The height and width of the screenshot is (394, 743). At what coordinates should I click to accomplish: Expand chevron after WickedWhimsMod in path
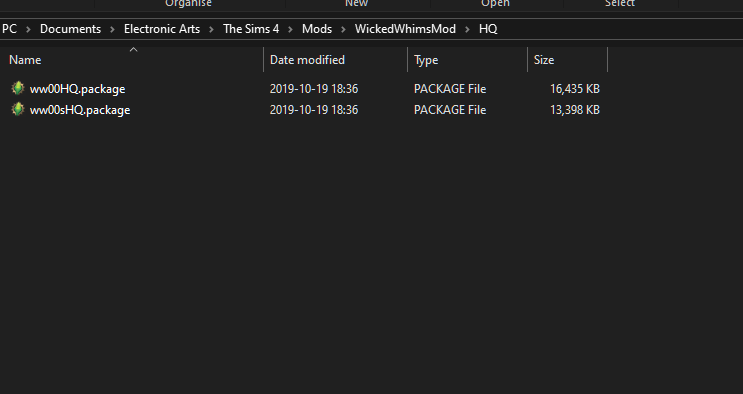(467, 29)
